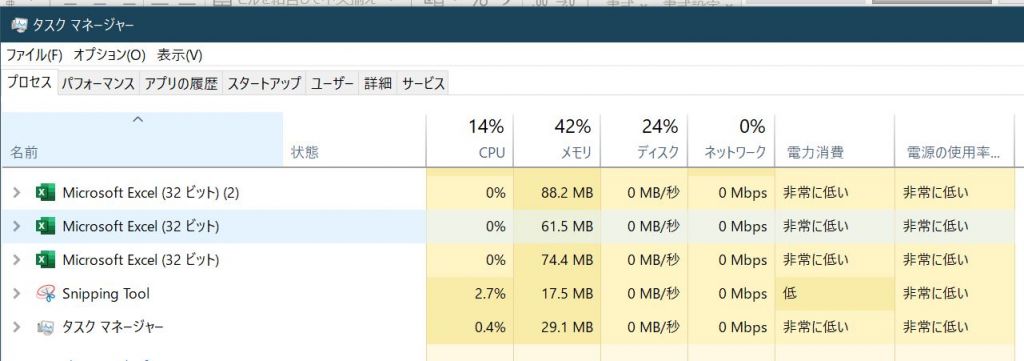Sort processes by the メモリ column header

click(x=557, y=139)
